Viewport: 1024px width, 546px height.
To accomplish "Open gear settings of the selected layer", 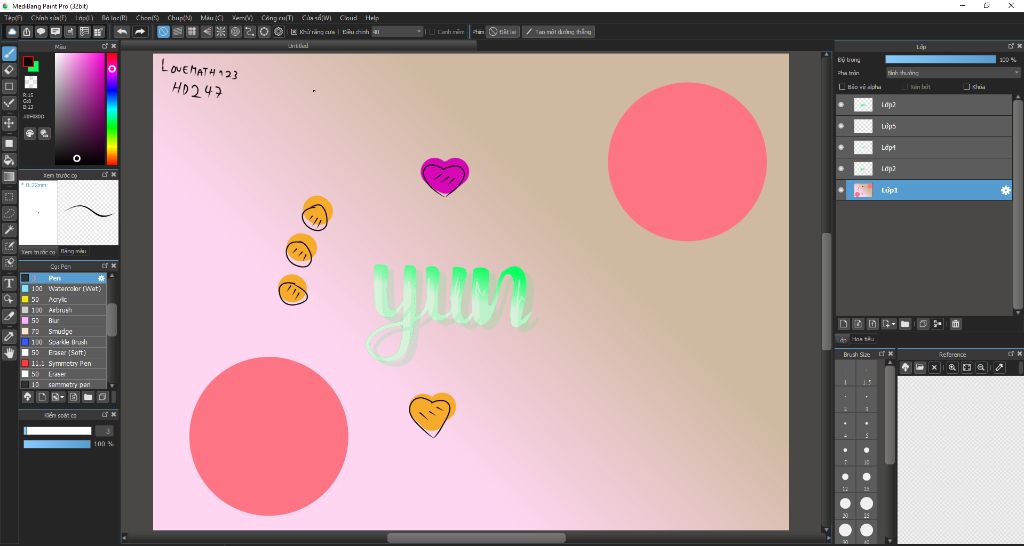I will pyautogui.click(x=1005, y=190).
